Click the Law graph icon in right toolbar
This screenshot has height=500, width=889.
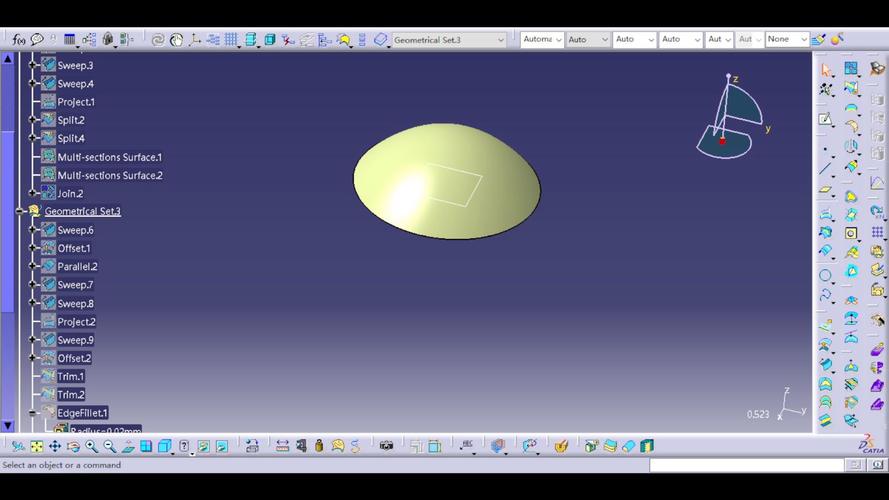(877, 183)
